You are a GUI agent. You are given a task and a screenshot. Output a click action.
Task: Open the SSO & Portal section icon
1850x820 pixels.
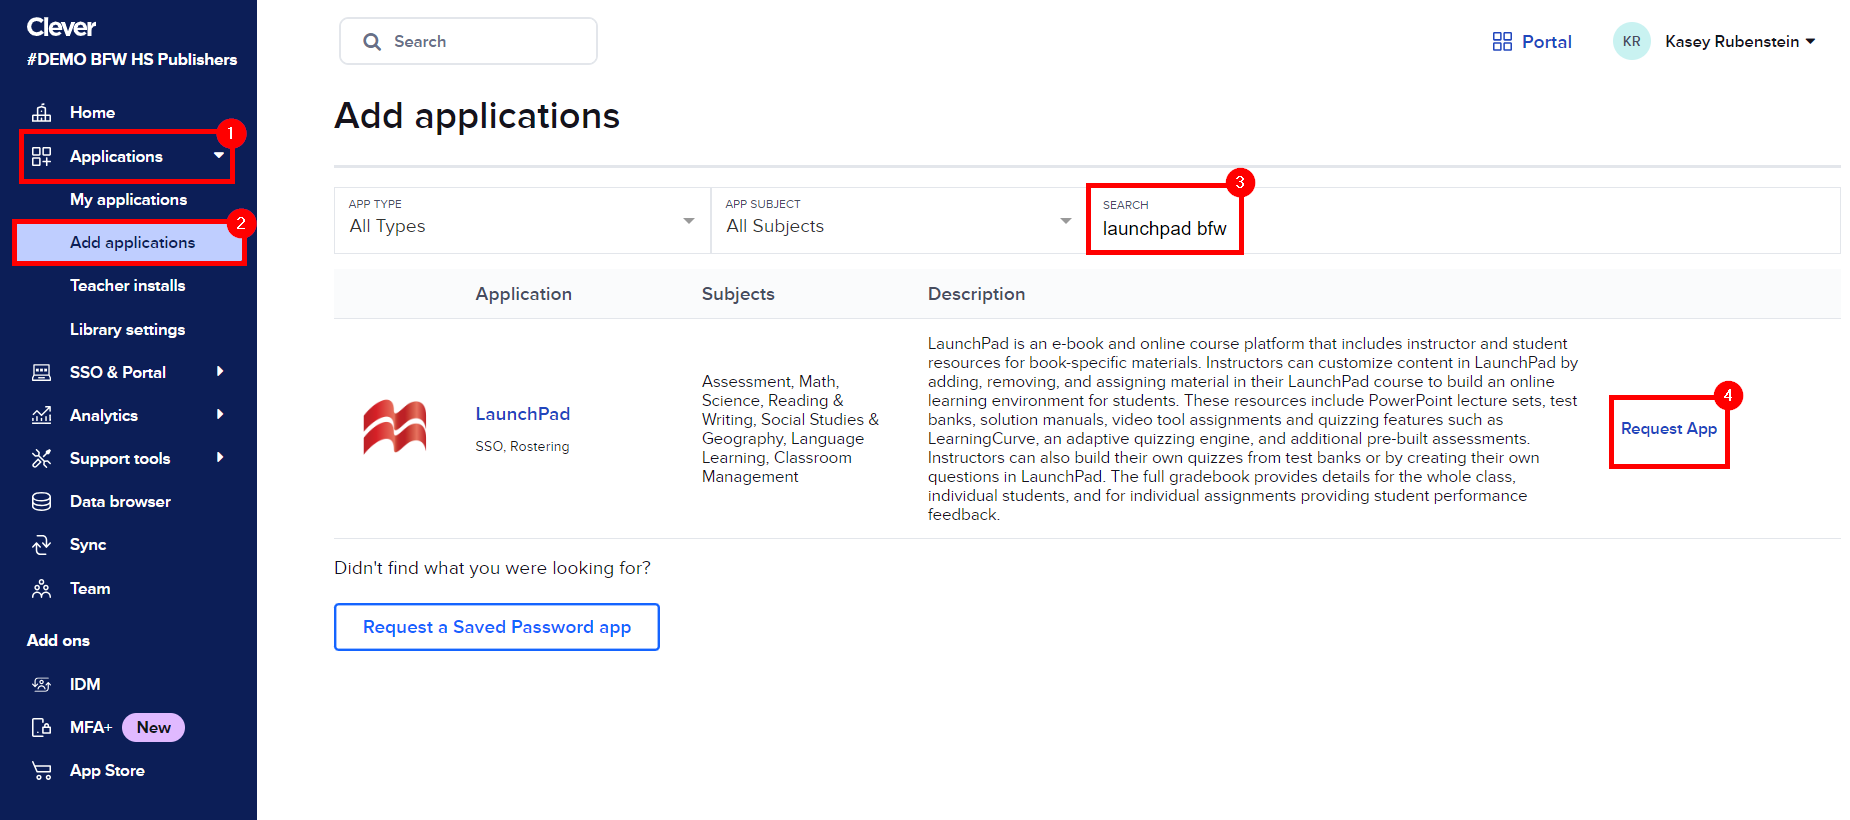click(41, 372)
